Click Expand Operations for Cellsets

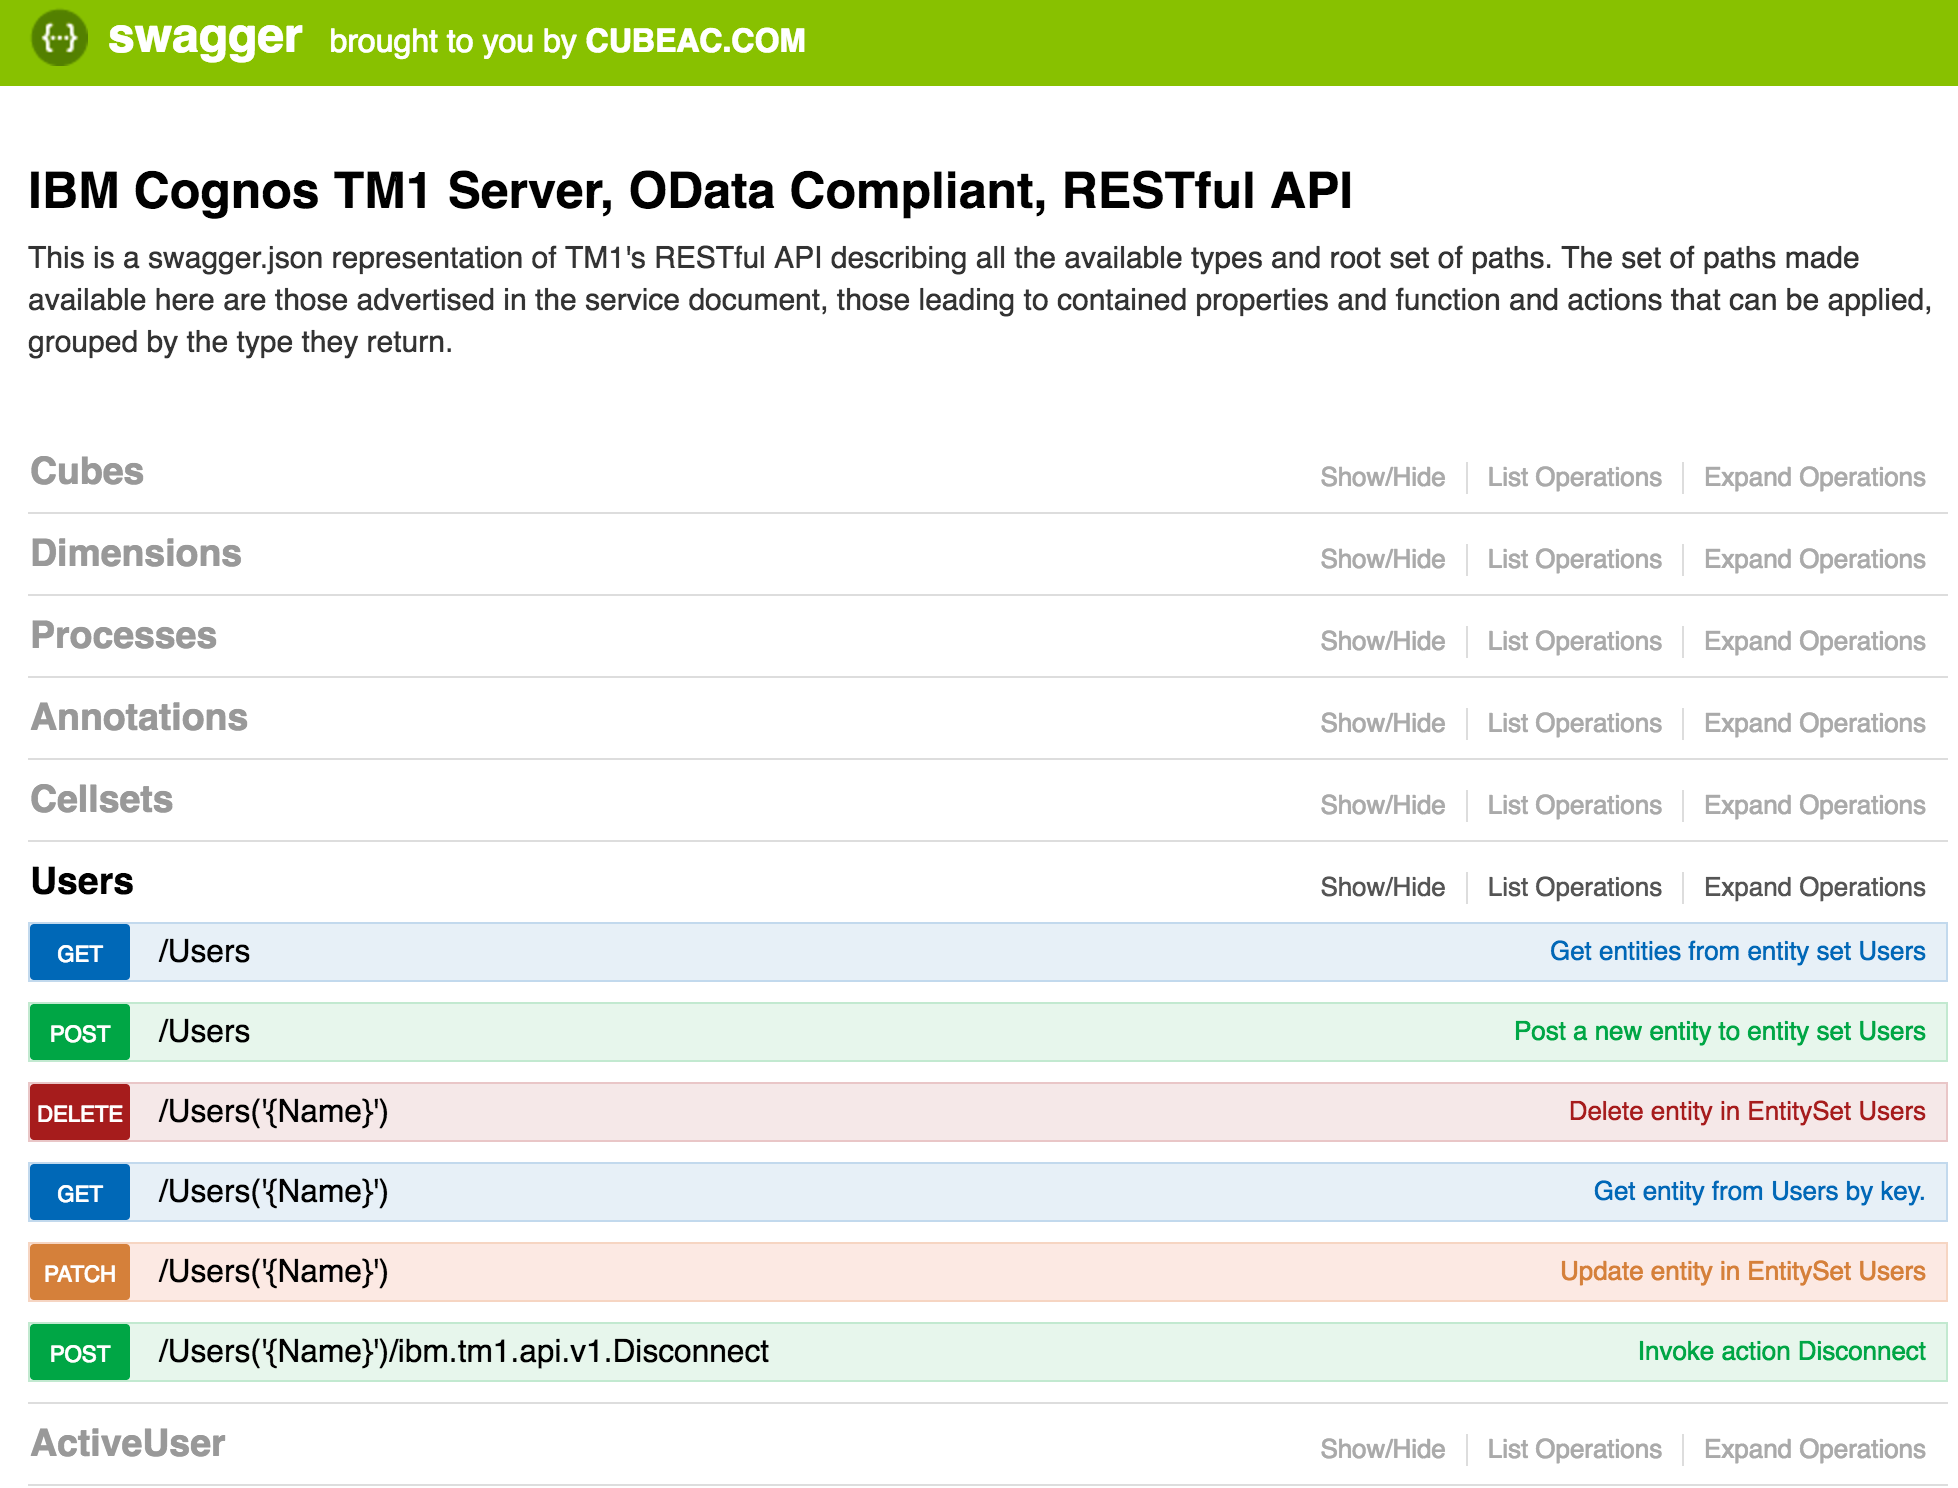[x=1814, y=805]
